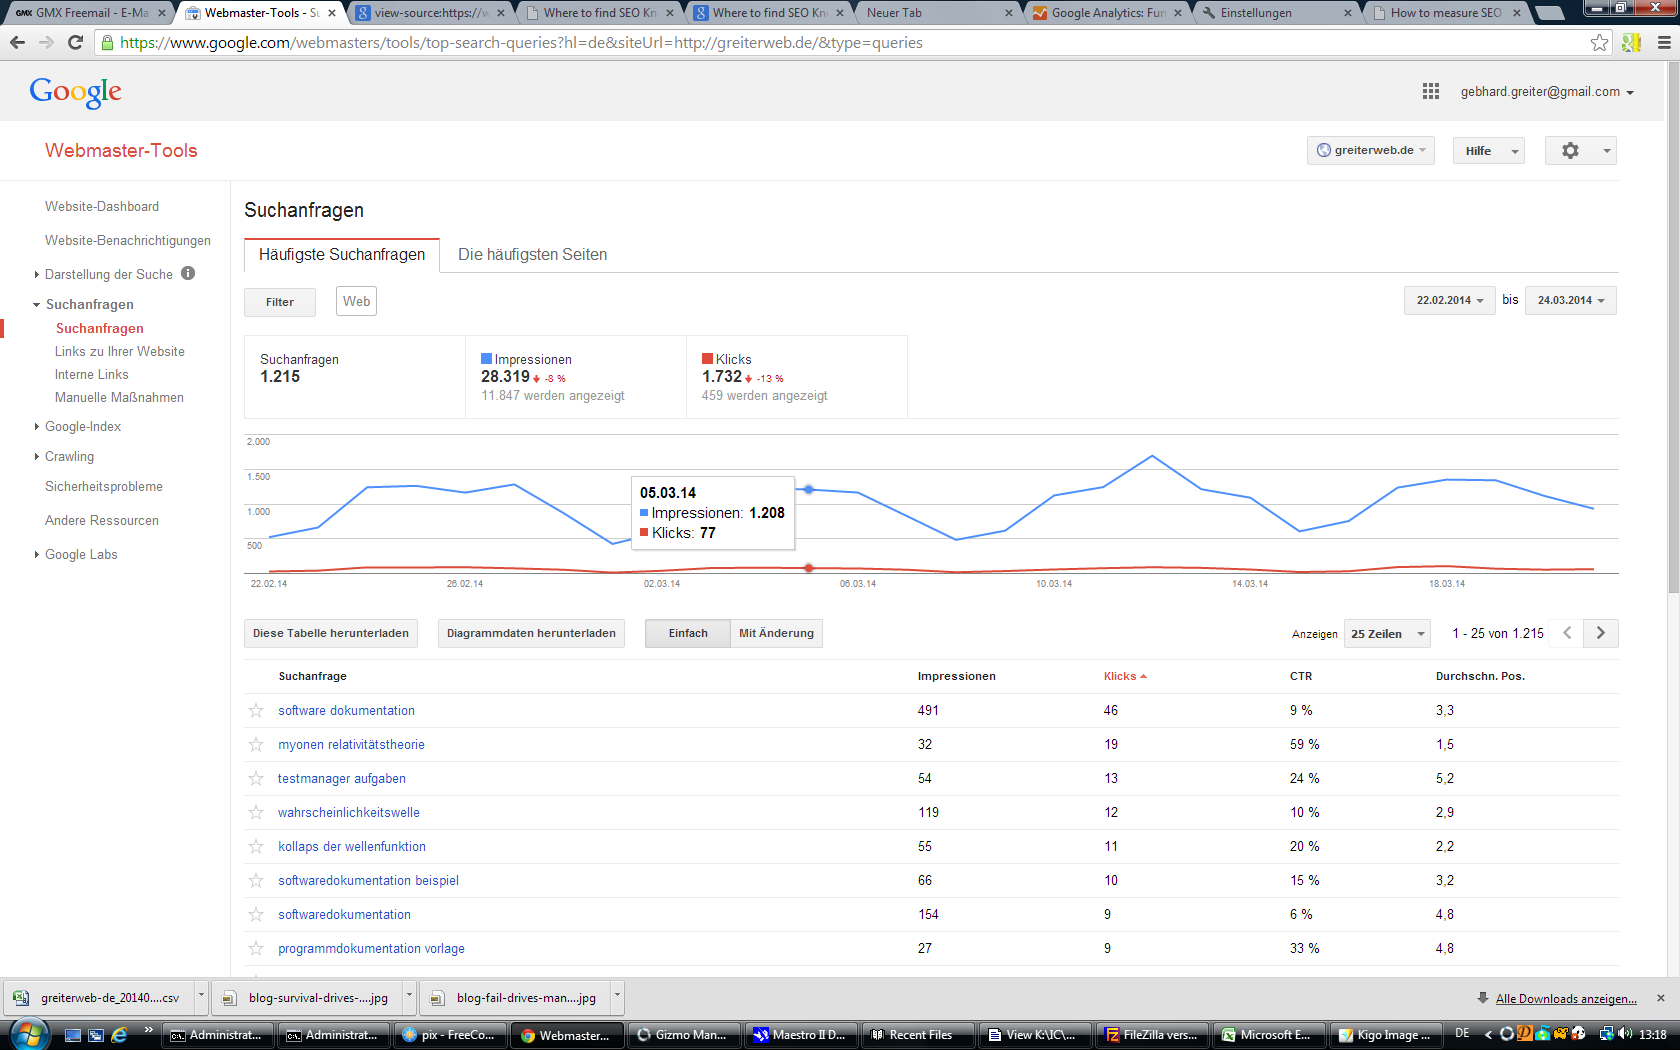Open 'software dokumentation' query link
Viewport: 1680px width, 1050px height.
pos(346,710)
